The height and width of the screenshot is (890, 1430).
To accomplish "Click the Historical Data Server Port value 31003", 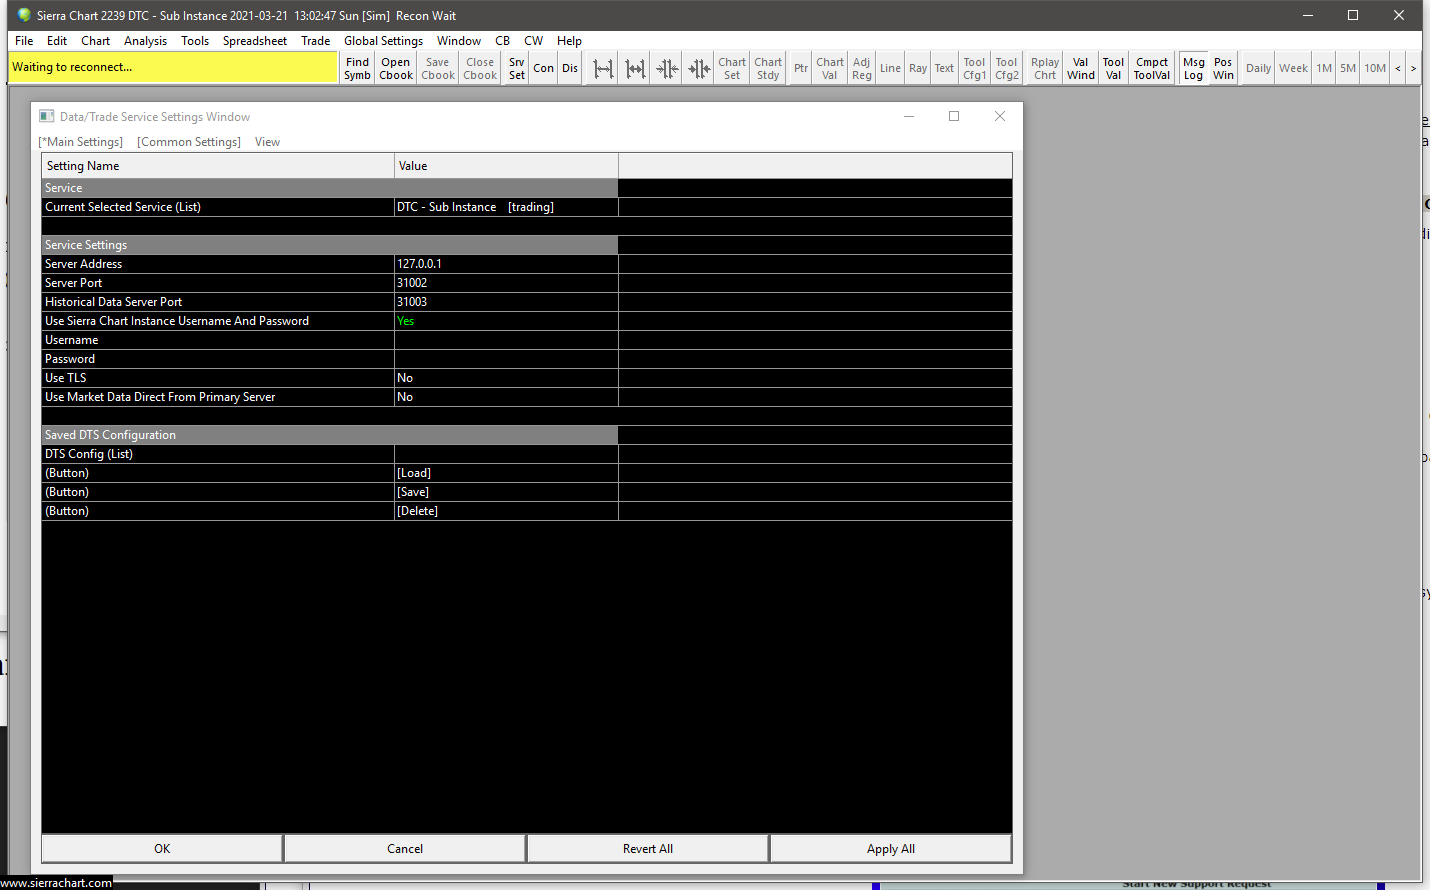I will [x=506, y=302].
